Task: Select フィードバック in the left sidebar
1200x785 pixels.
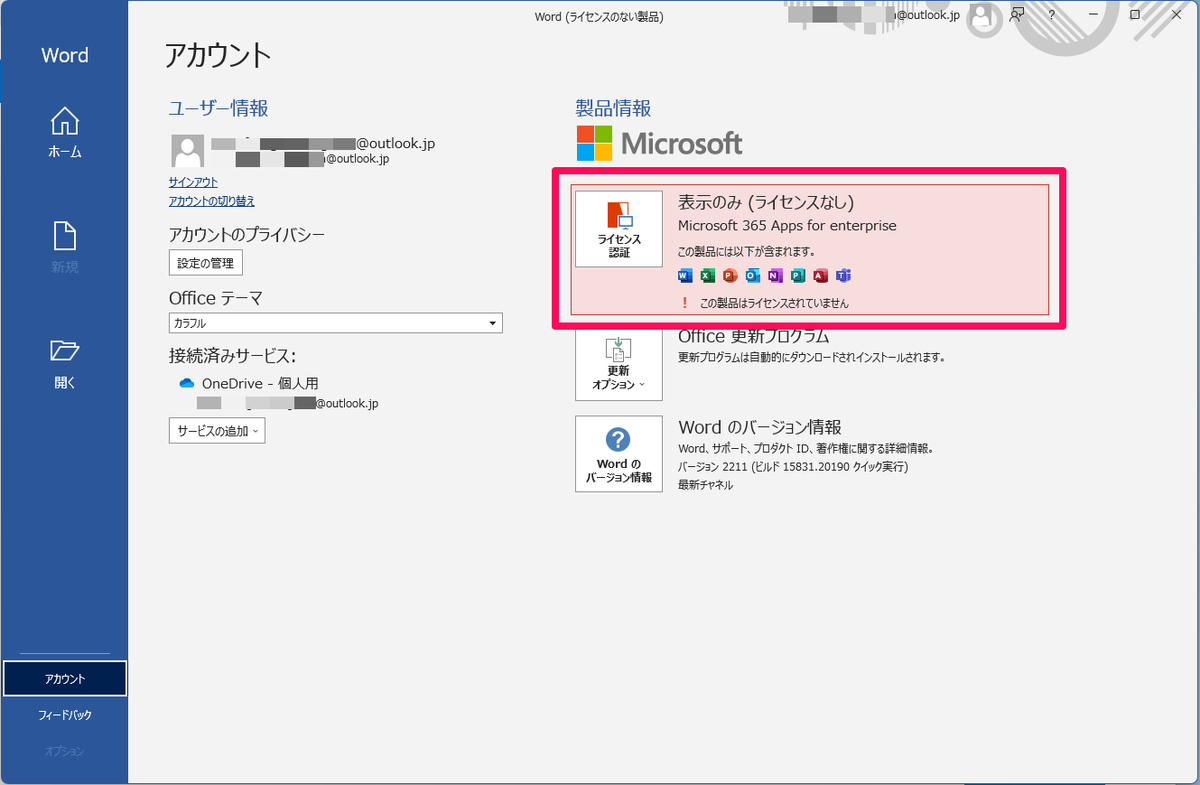Action: click(65, 715)
